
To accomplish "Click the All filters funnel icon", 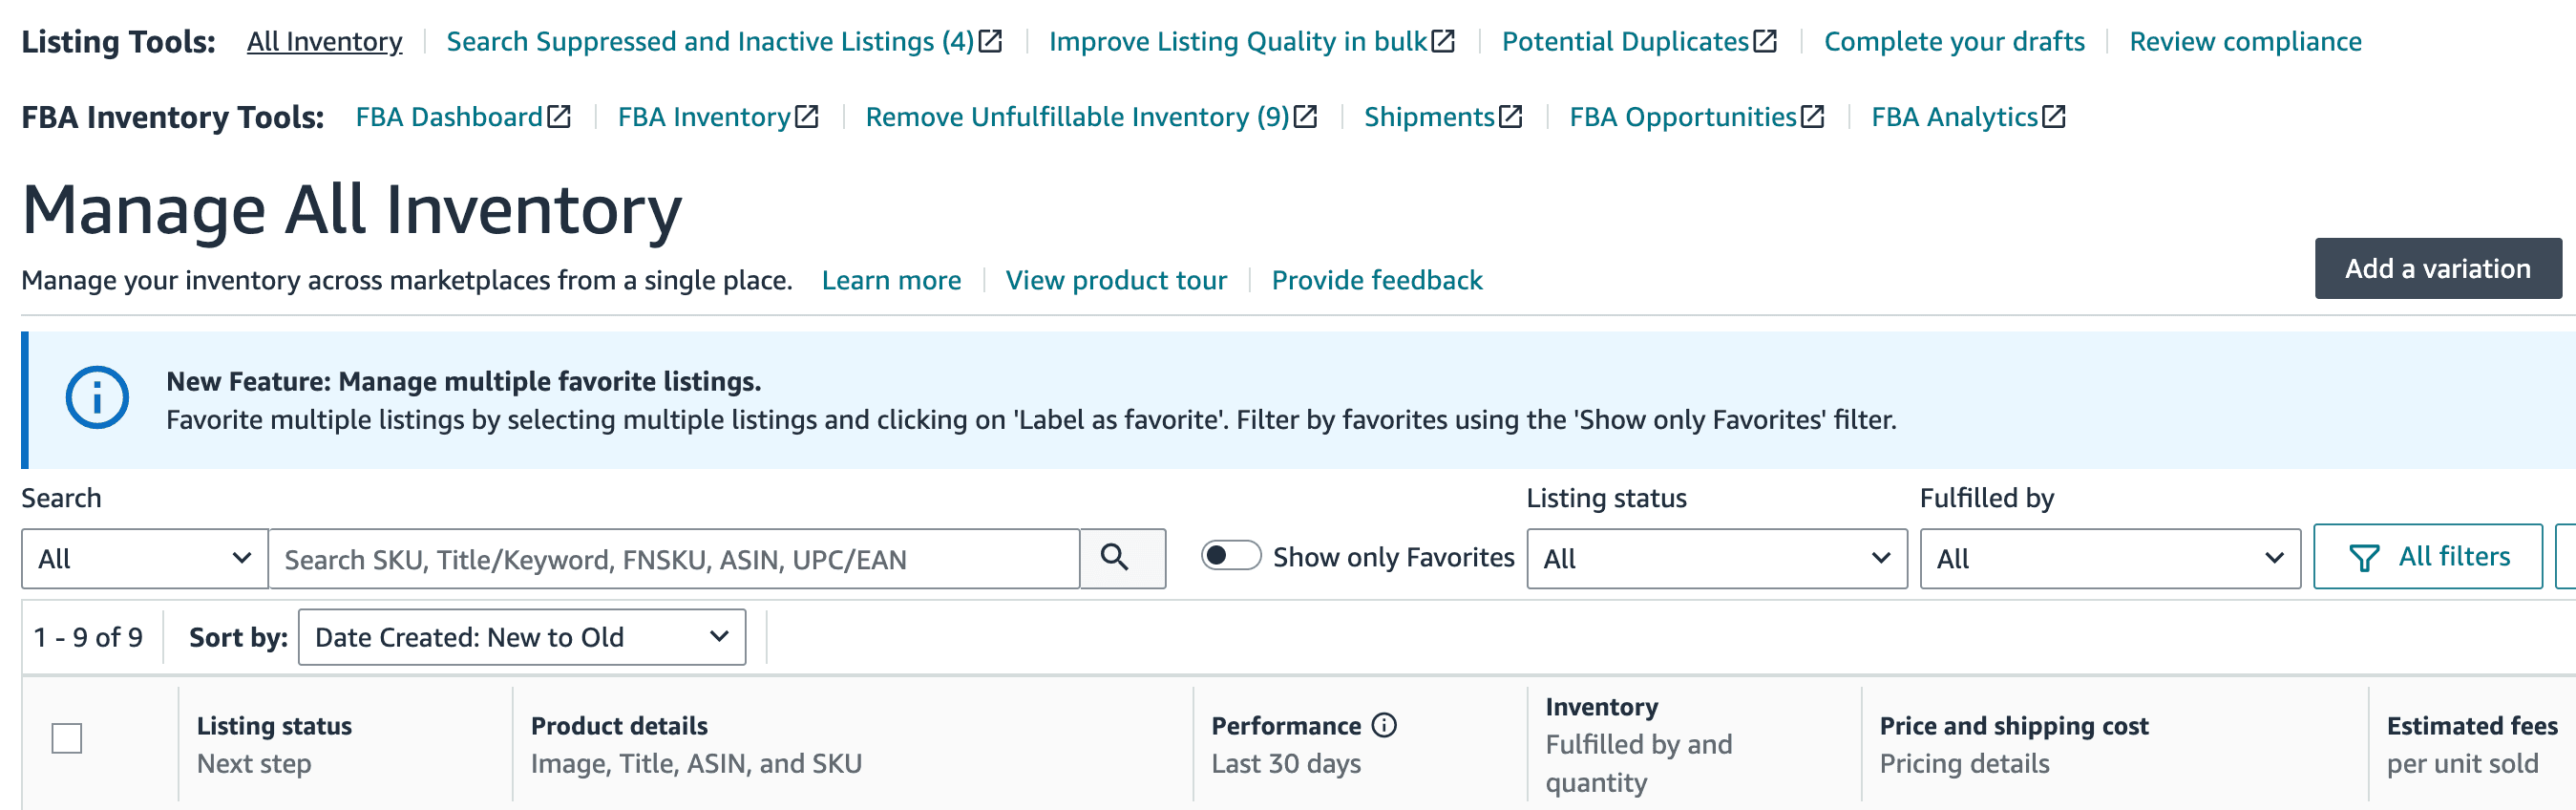I will [x=2364, y=557].
